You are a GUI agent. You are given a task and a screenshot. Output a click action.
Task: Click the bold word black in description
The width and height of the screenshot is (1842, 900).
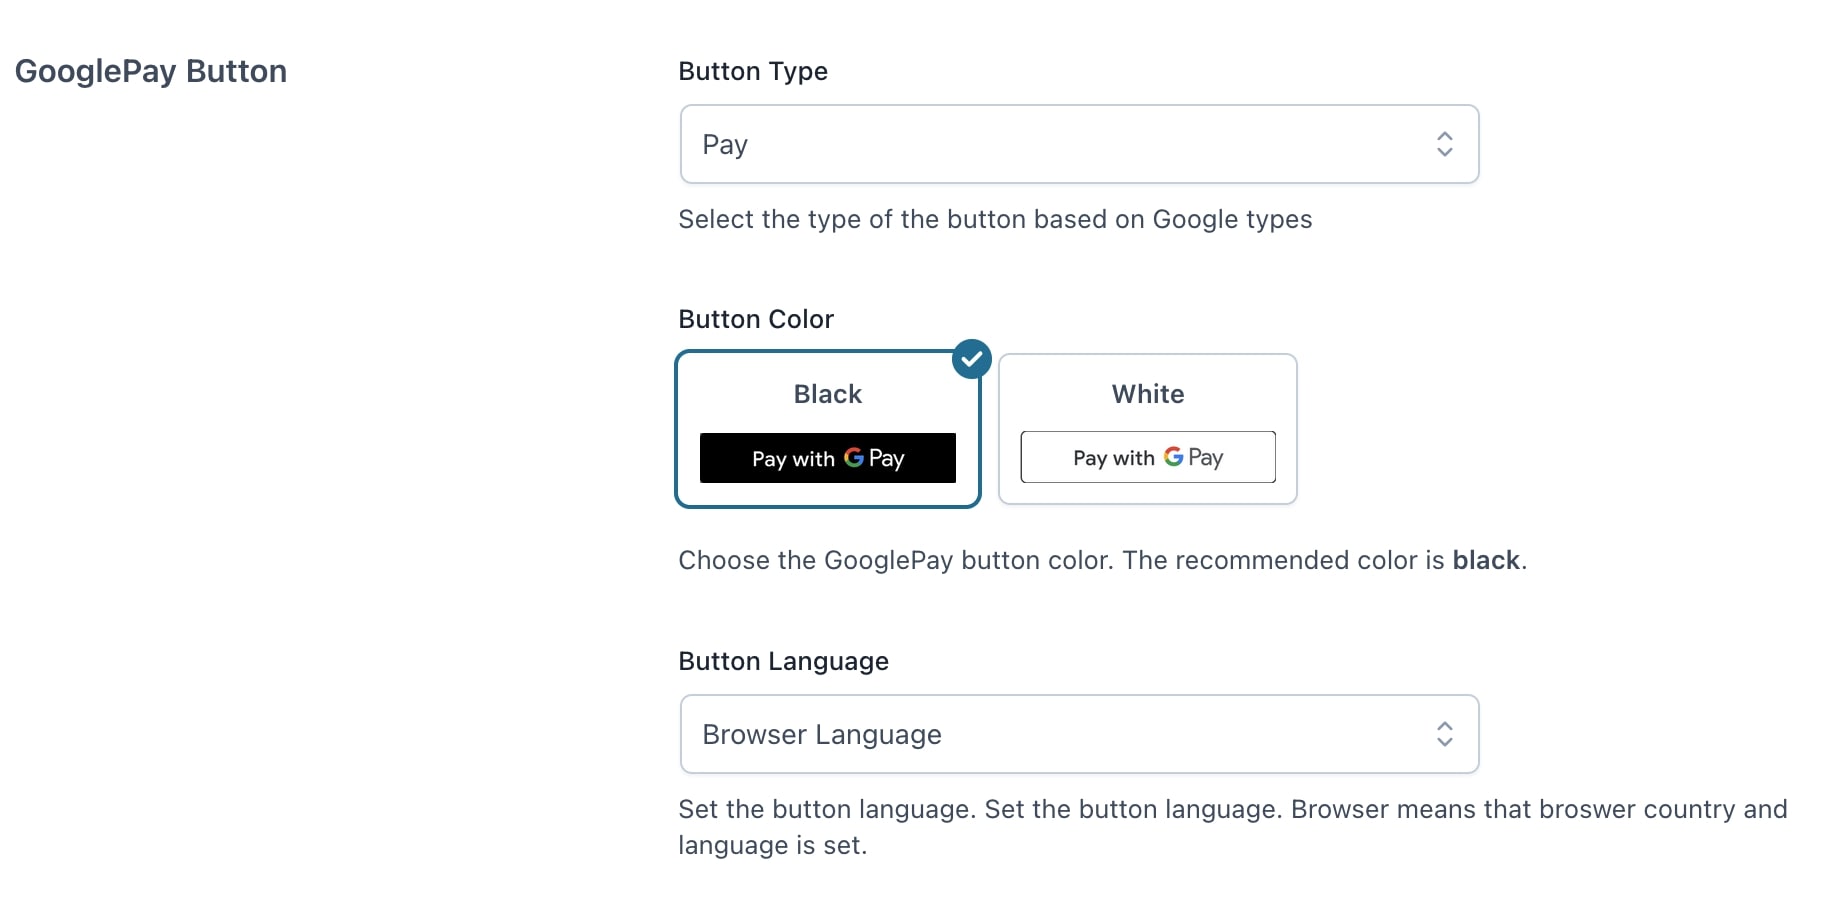(1486, 560)
